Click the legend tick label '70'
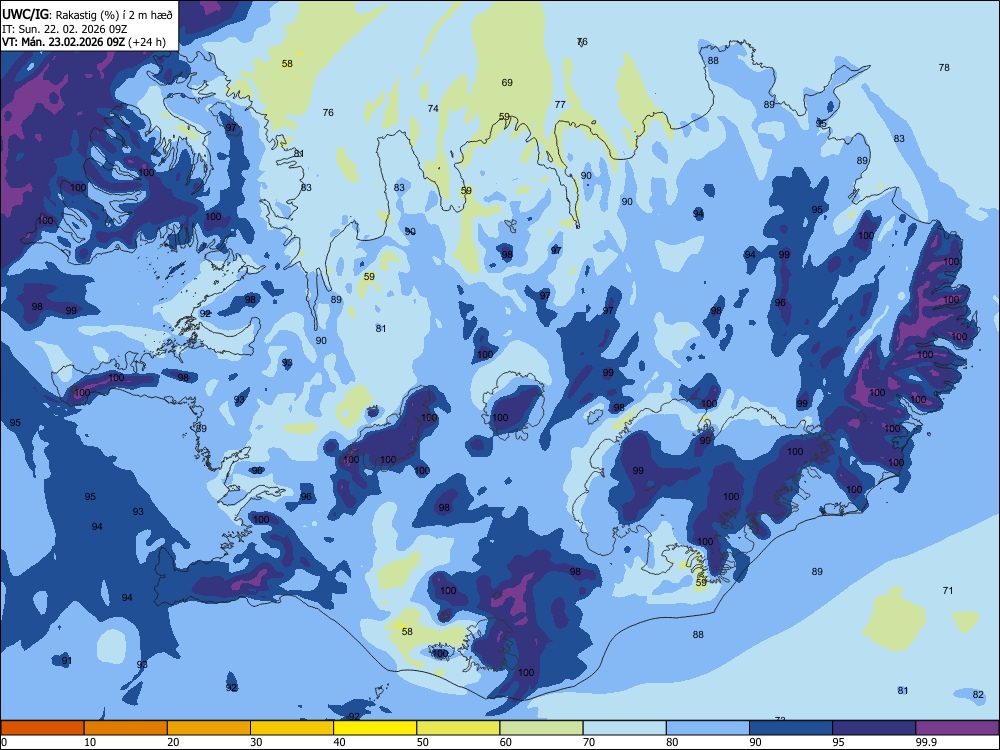 [x=589, y=742]
